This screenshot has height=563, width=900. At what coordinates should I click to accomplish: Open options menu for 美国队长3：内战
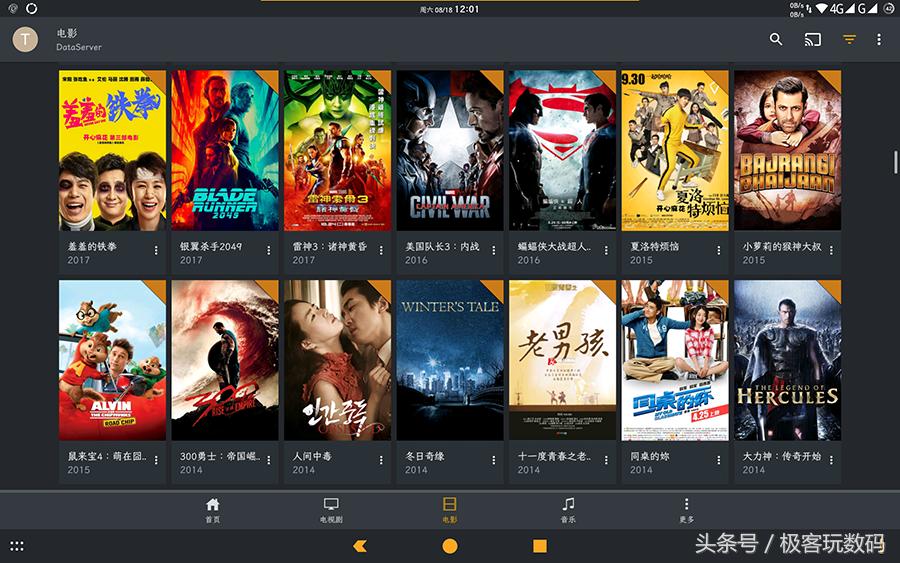494,250
